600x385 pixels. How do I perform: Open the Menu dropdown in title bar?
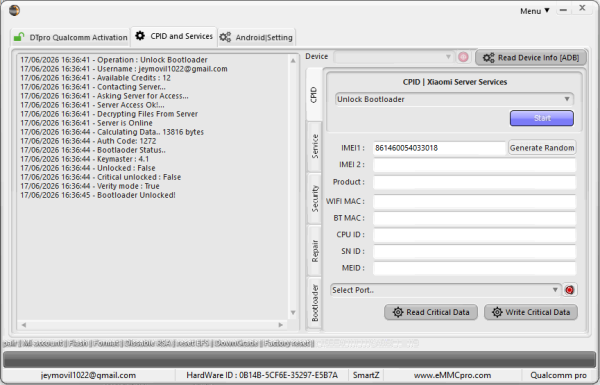point(535,11)
